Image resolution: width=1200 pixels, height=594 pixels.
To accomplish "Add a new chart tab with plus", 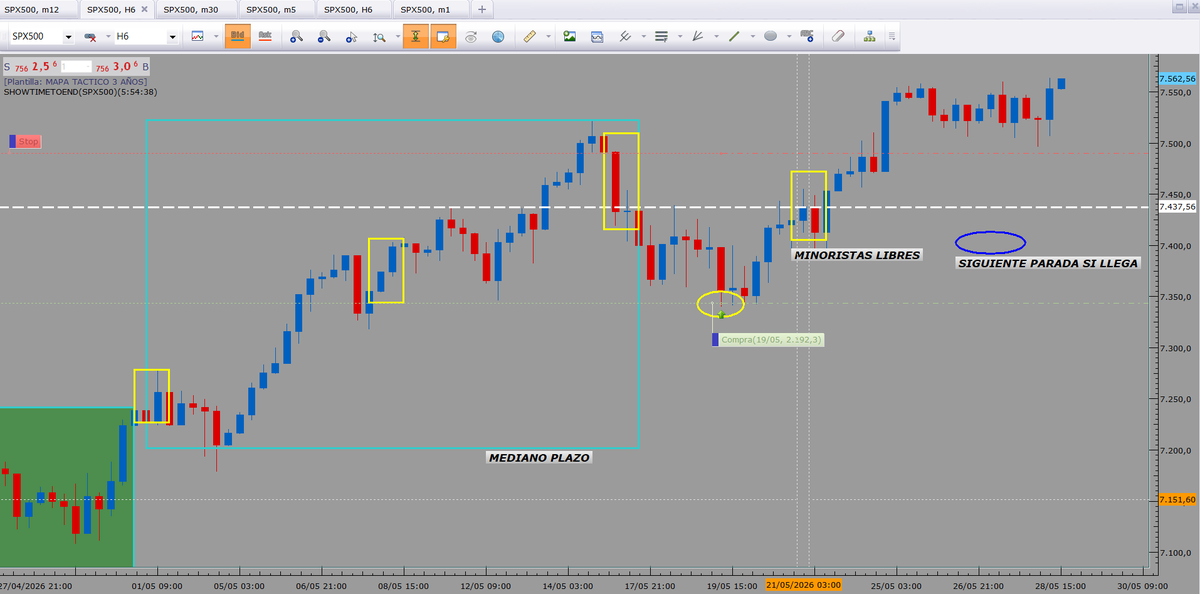I will coord(482,9).
